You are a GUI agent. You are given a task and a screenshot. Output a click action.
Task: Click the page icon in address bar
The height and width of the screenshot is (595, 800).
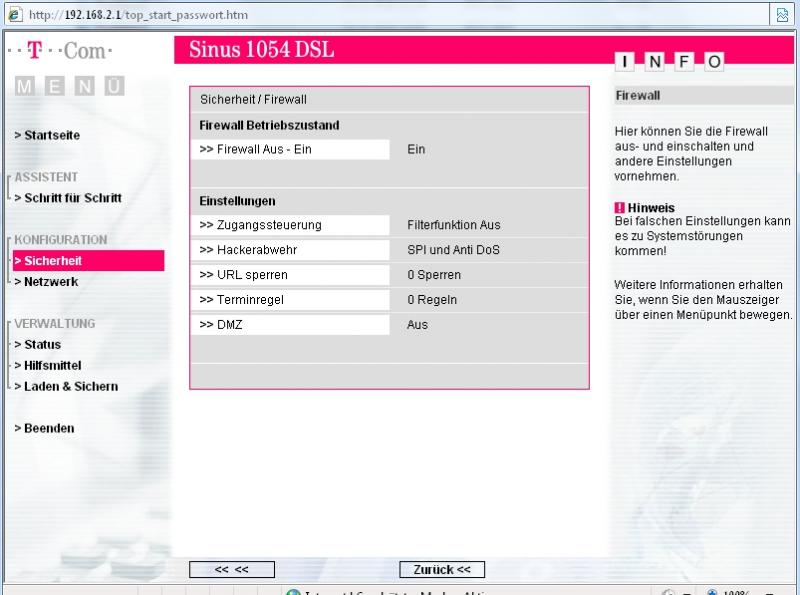pos(14,14)
